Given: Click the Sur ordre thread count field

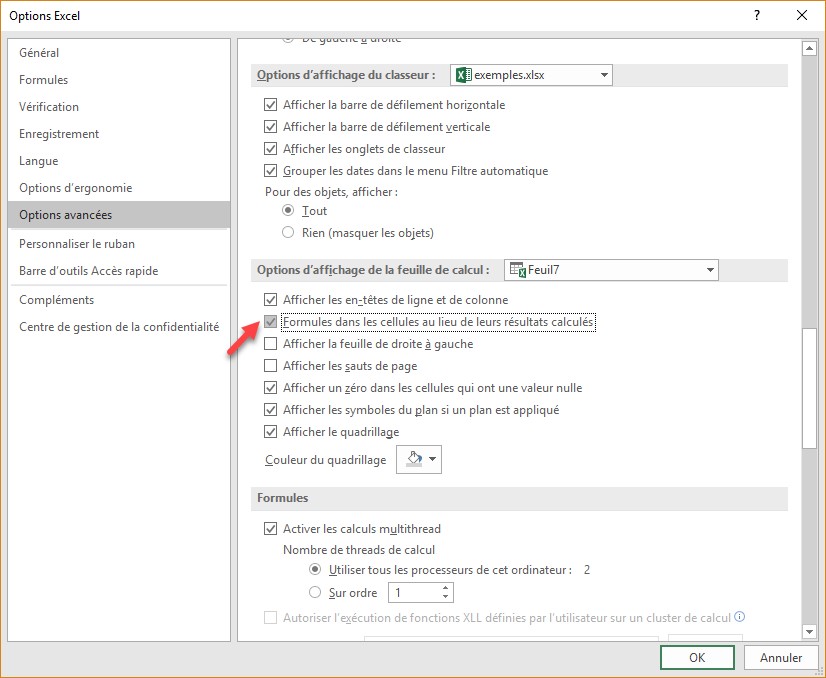Looking at the screenshot, I should click(x=415, y=593).
